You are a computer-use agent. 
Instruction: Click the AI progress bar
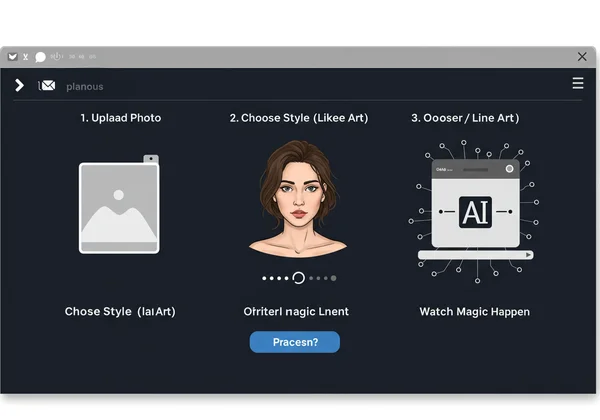click(476, 255)
